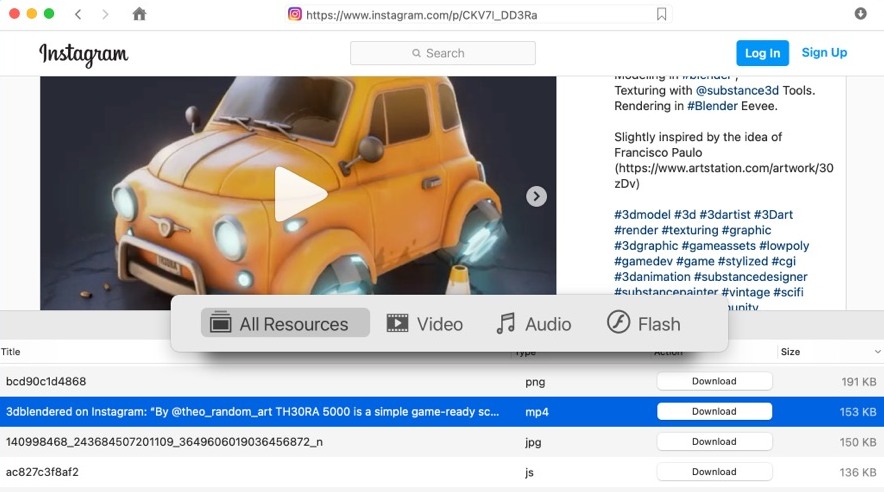Image resolution: width=884 pixels, height=492 pixels.
Task: Focus the Instagram Search box
Action: click(x=443, y=53)
